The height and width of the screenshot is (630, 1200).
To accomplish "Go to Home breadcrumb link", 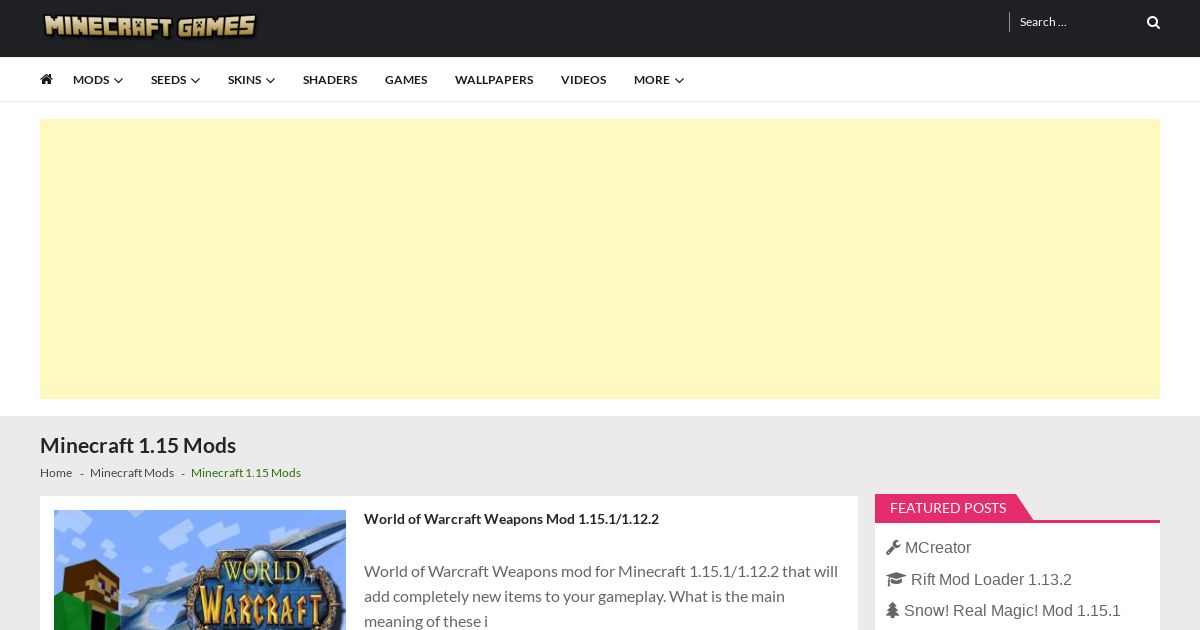I will pos(56,473).
